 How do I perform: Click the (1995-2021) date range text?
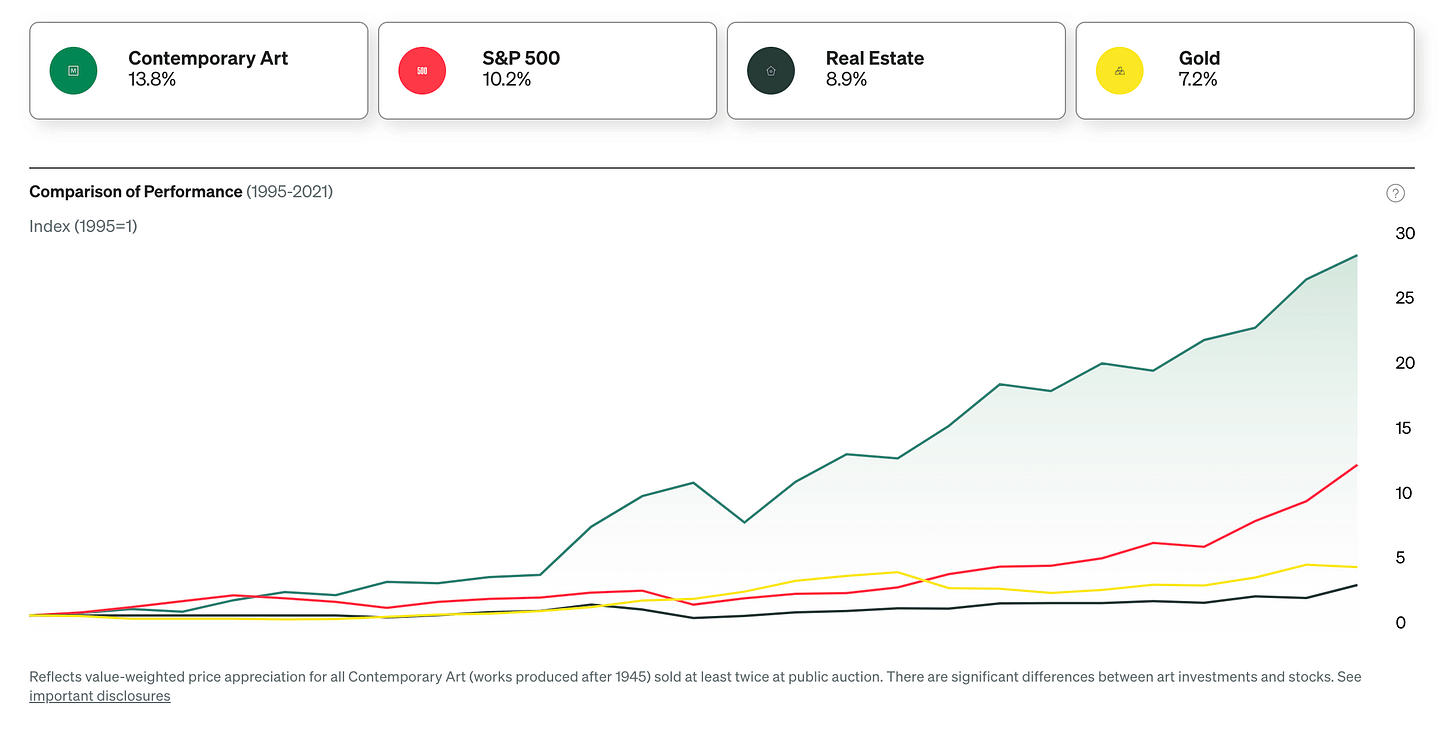pyautogui.click(x=290, y=191)
